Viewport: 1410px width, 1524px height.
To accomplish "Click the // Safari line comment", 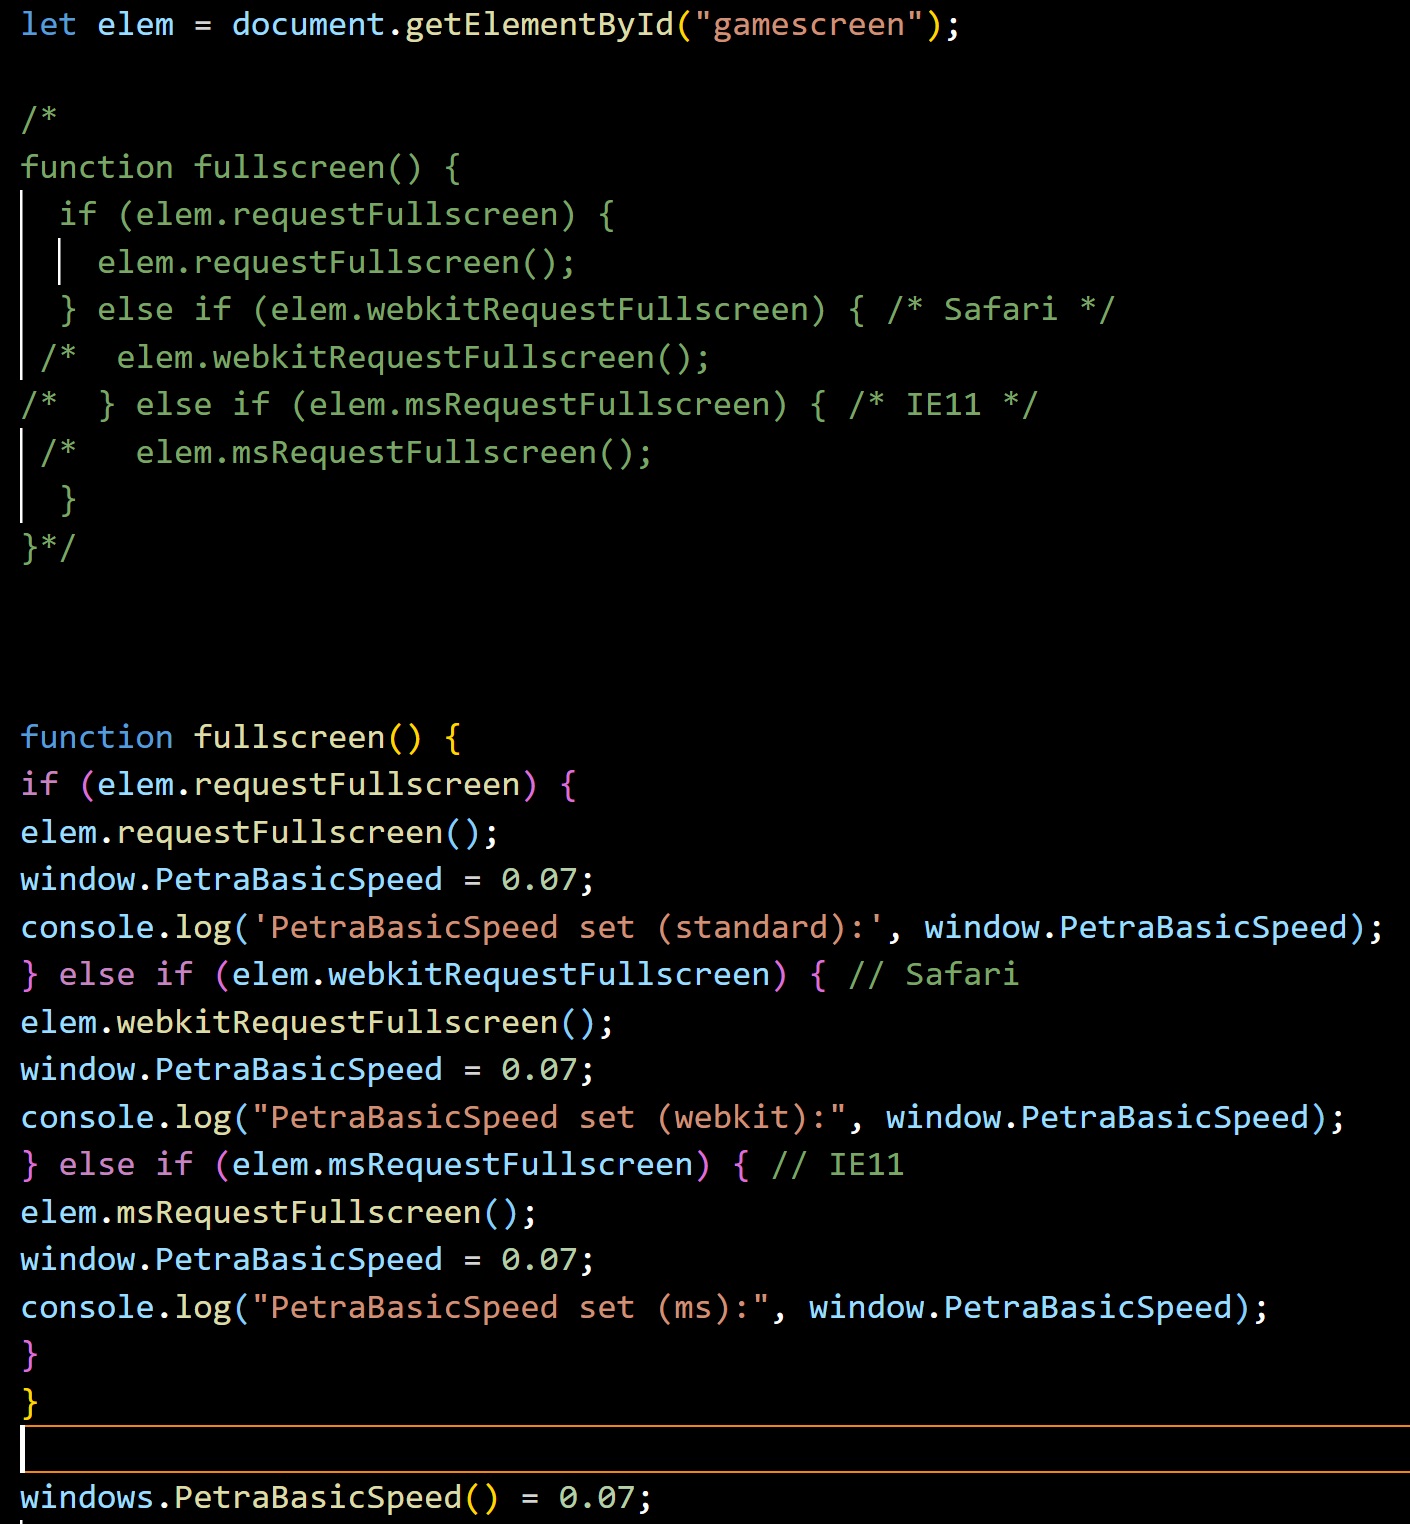I will 933,974.
